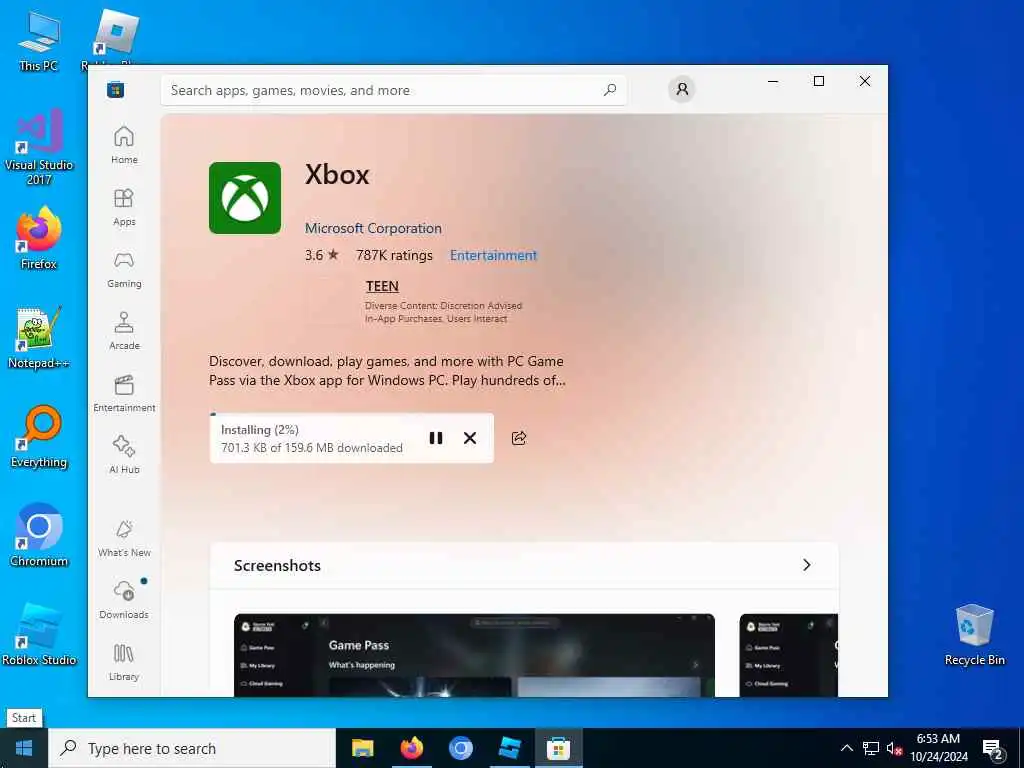
Task: Select the Visual Studio 2017 desktop shortcut
Action: pyautogui.click(x=39, y=146)
